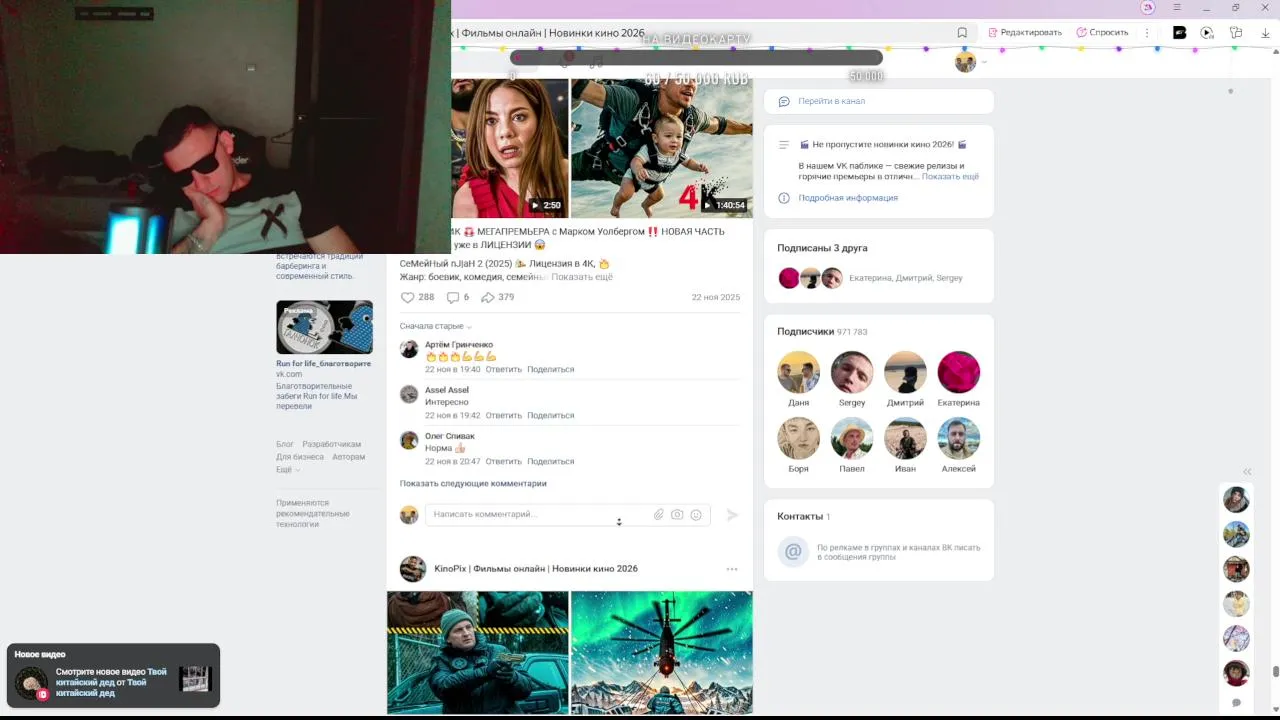Open the KinoPix post three-dot menu
The image size is (1280, 720).
click(732, 569)
